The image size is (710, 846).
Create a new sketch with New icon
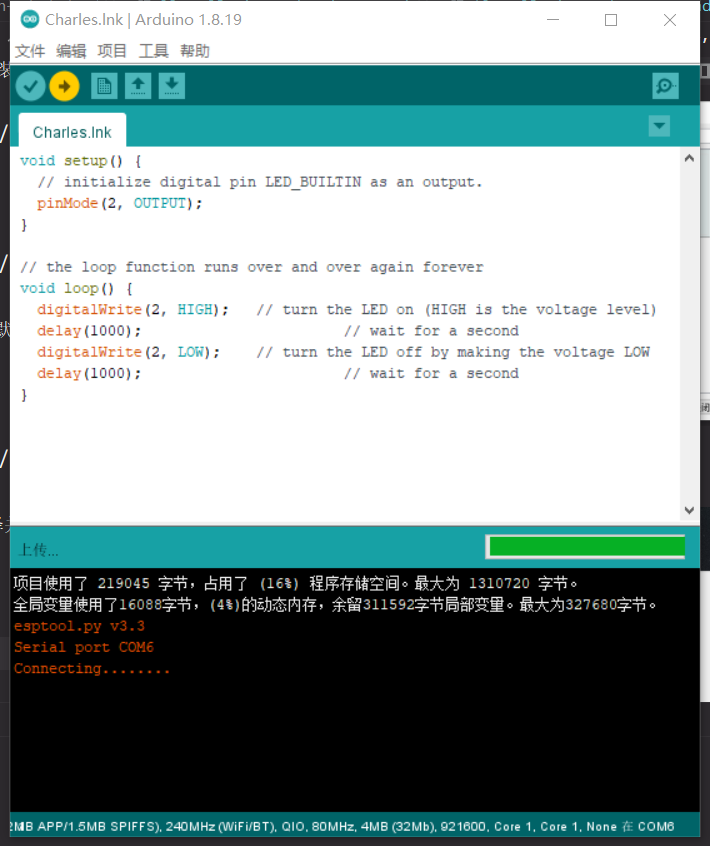click(104, 87)
